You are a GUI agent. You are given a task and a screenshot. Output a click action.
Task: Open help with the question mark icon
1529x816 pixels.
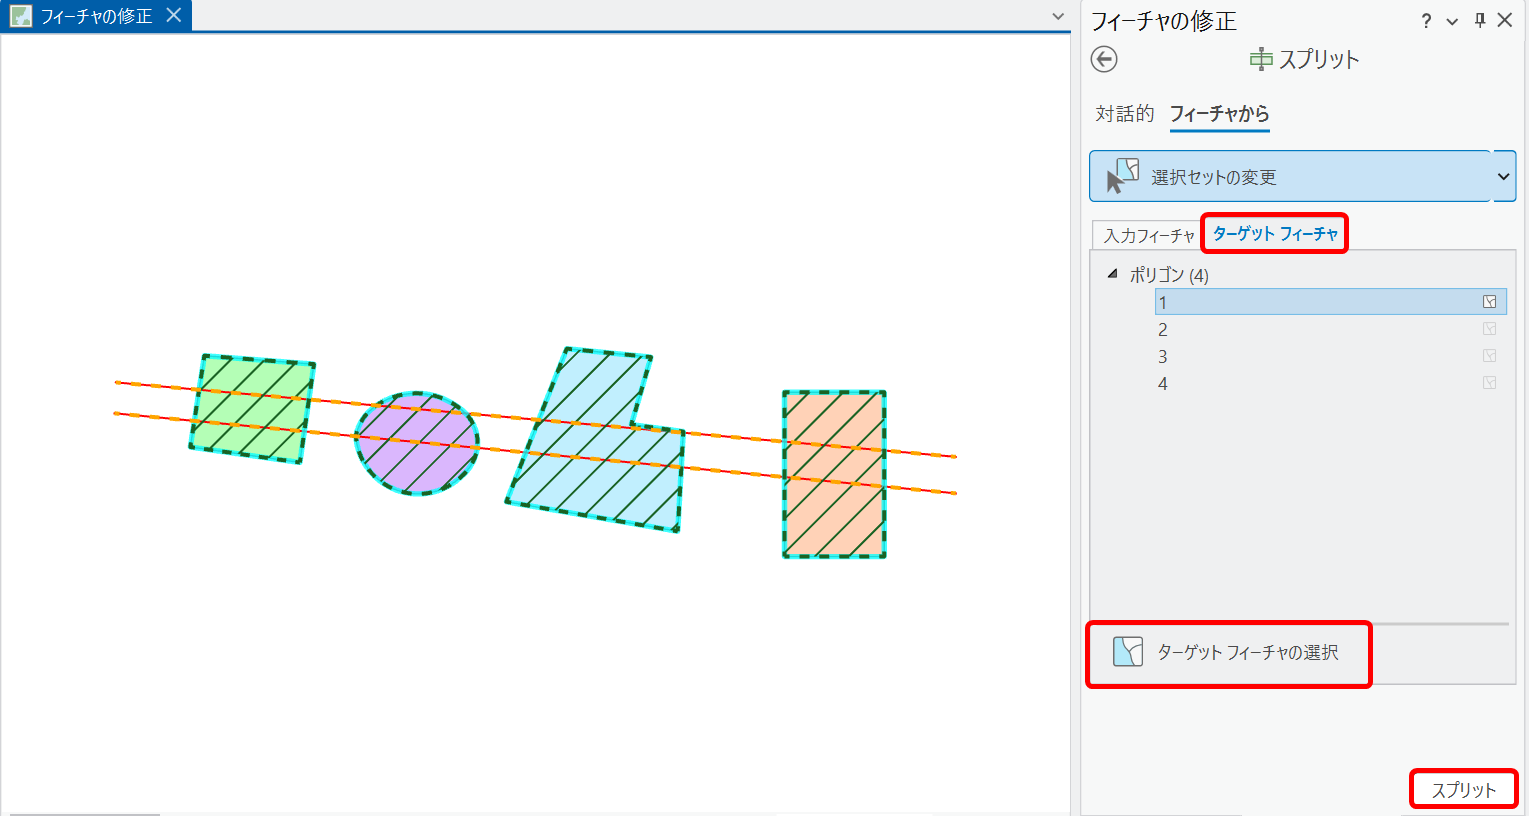coord(1426,21)
